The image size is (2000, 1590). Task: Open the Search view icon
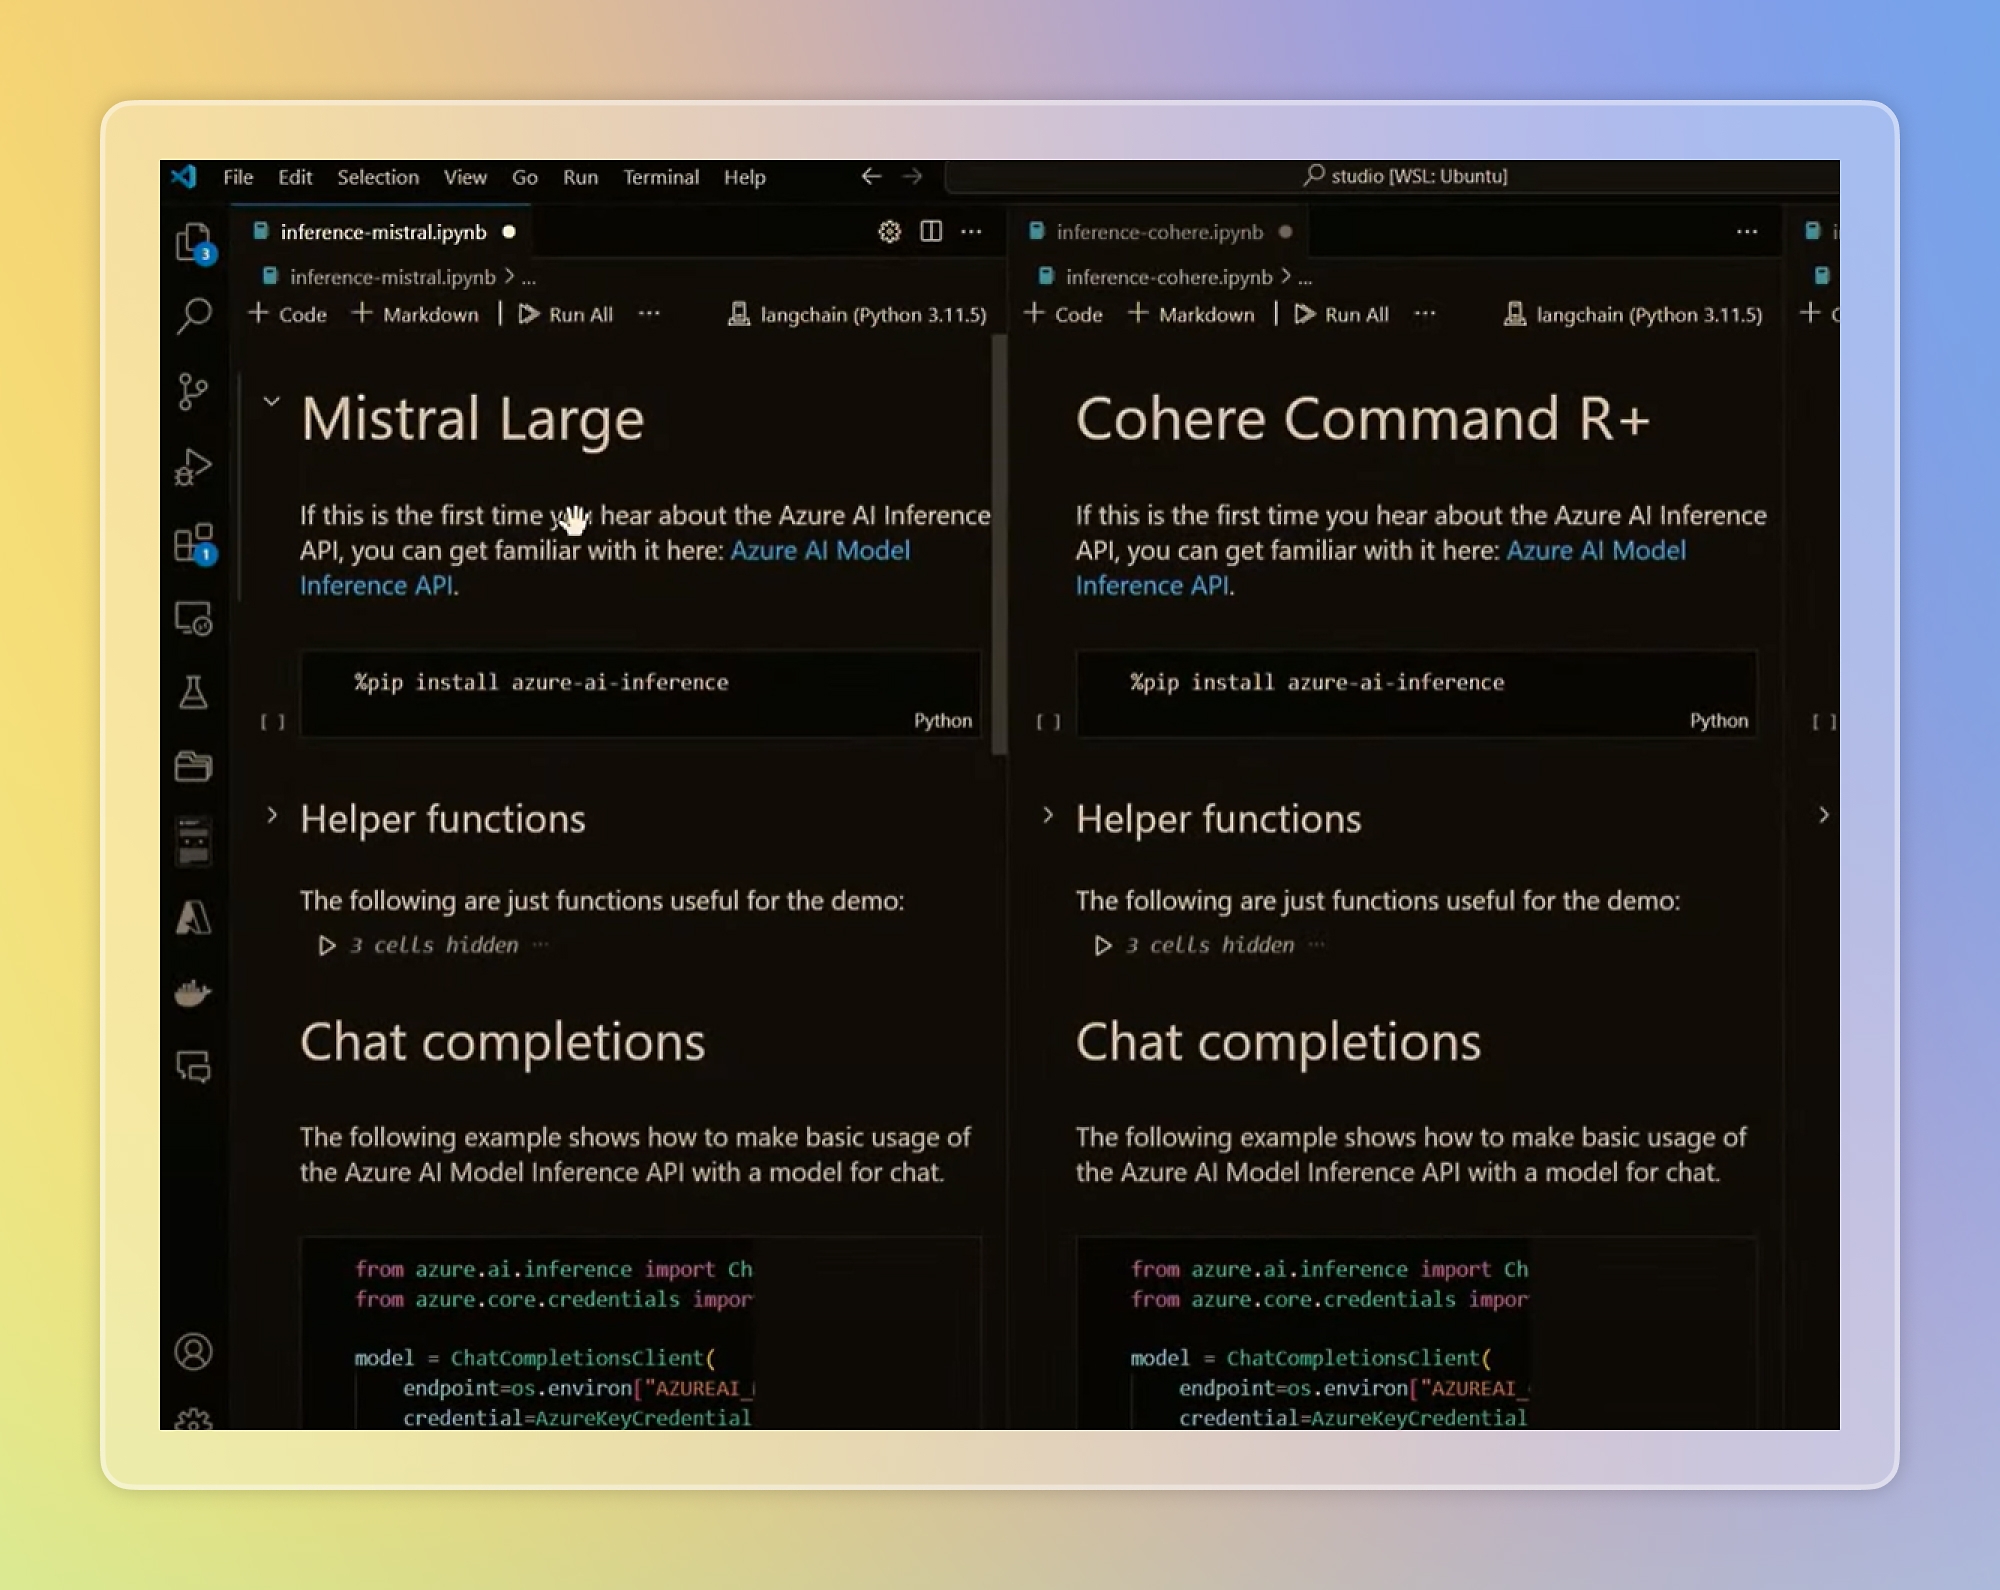pos(194,316)
